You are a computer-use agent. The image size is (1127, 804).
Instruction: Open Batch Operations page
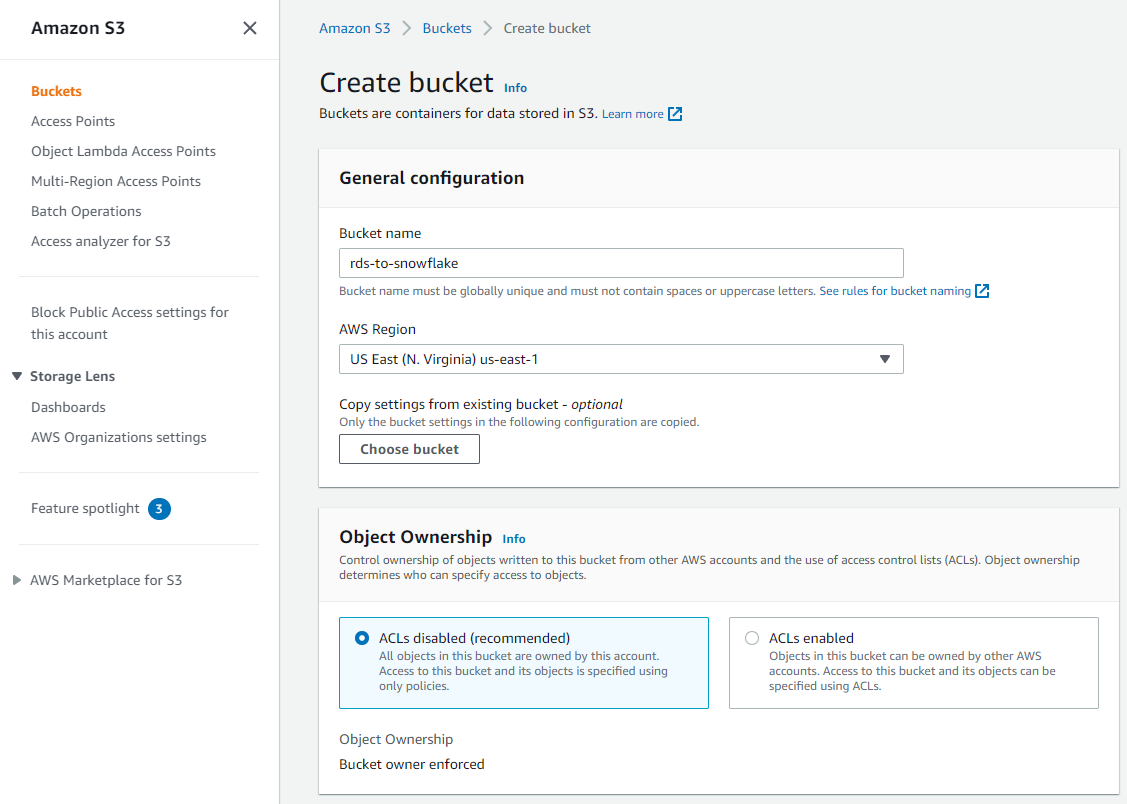coord(86,211)
